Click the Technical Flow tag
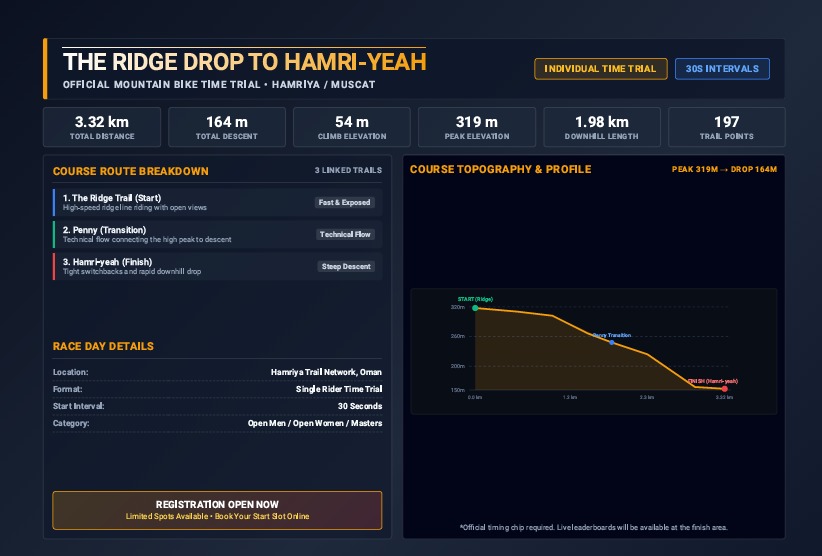This screenshot has height=556, width=822. (x=345, y=234)
